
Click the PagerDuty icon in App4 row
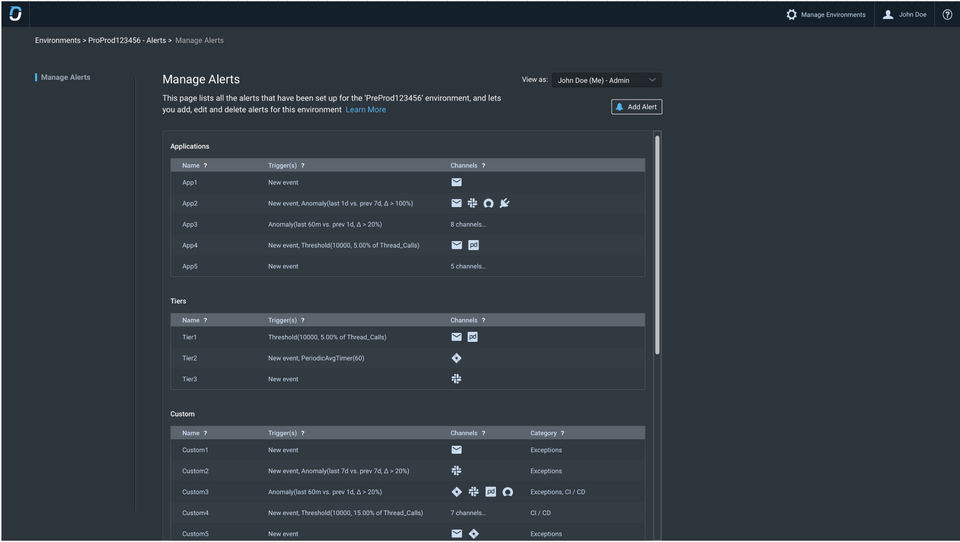(x=473, y=245)
